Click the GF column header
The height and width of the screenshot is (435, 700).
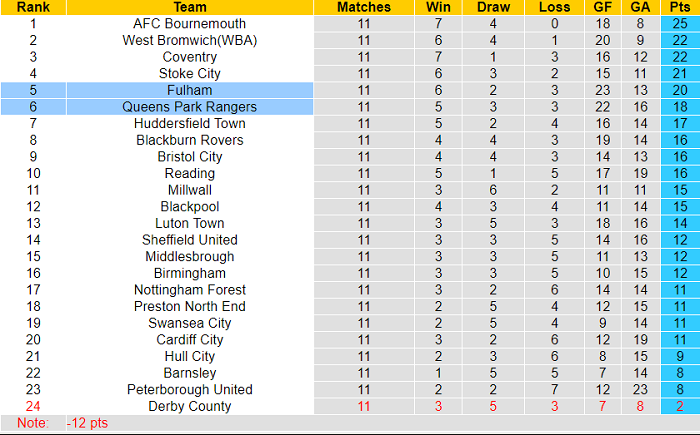602,7
